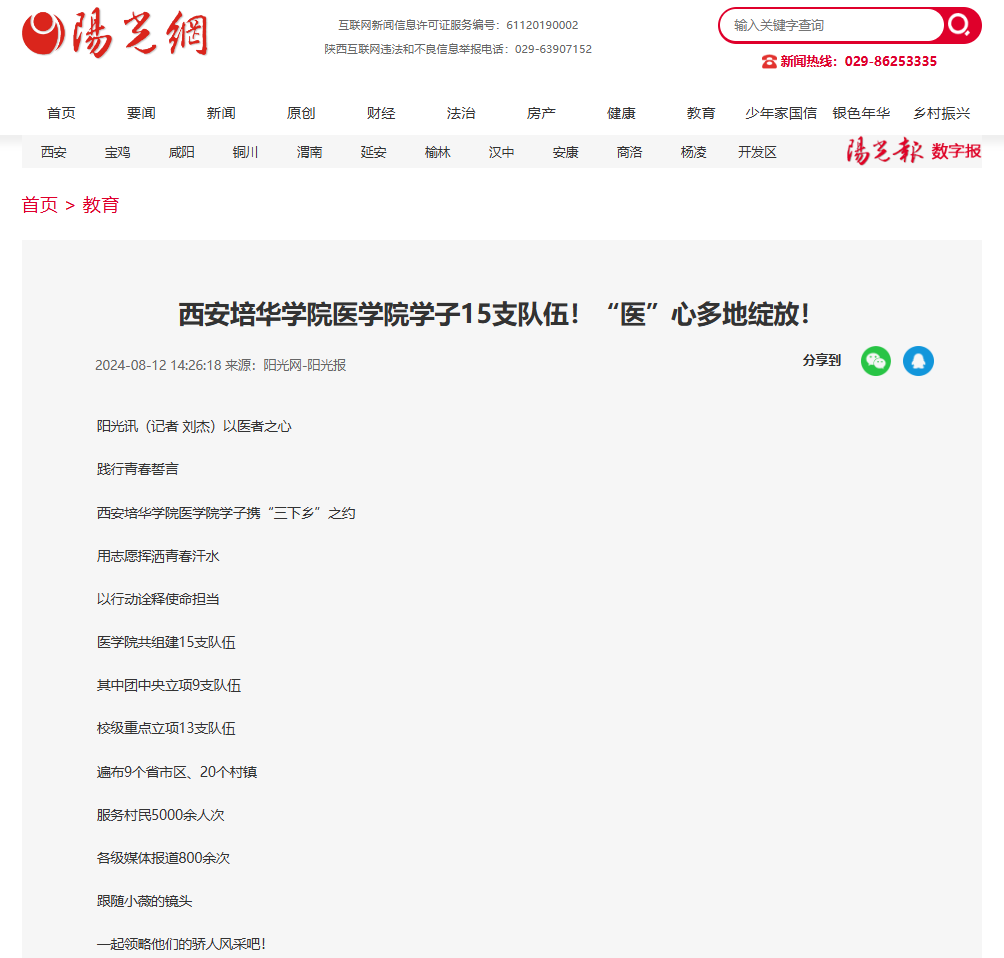Open the 法治 navigation section
Image resolution: width=1004 pixels, height=958 pixels.
[461, 113]
